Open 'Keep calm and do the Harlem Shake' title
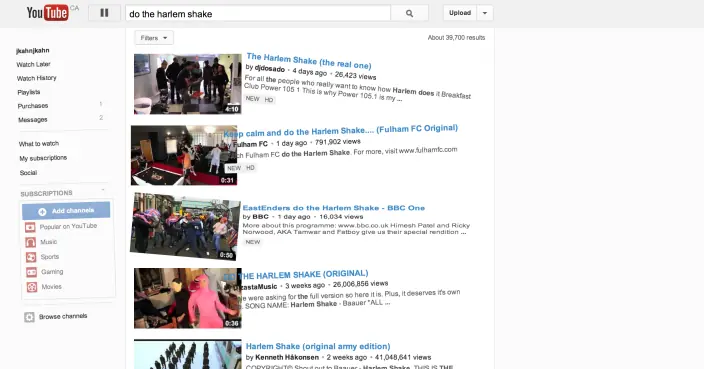The image size is (704, 369). (x=341, y=131)
